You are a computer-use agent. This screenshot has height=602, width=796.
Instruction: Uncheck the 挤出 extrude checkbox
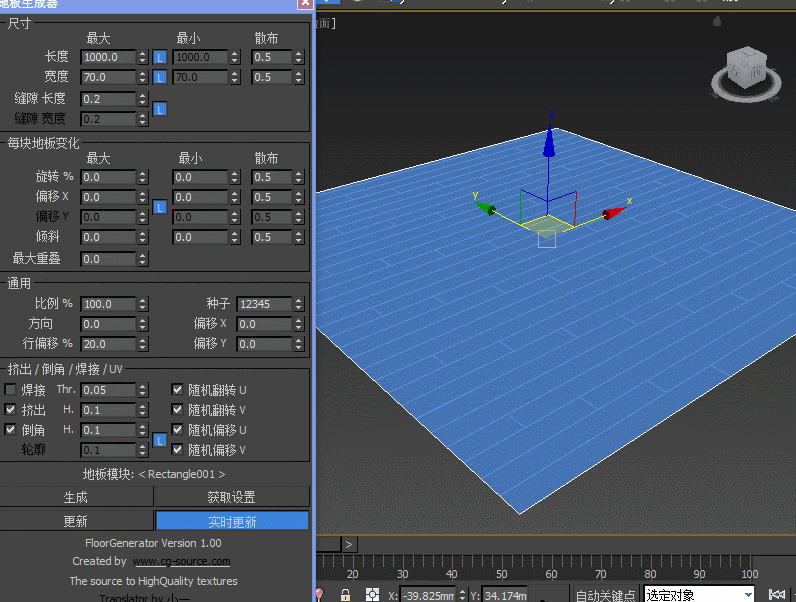click(x=11, y=410)
